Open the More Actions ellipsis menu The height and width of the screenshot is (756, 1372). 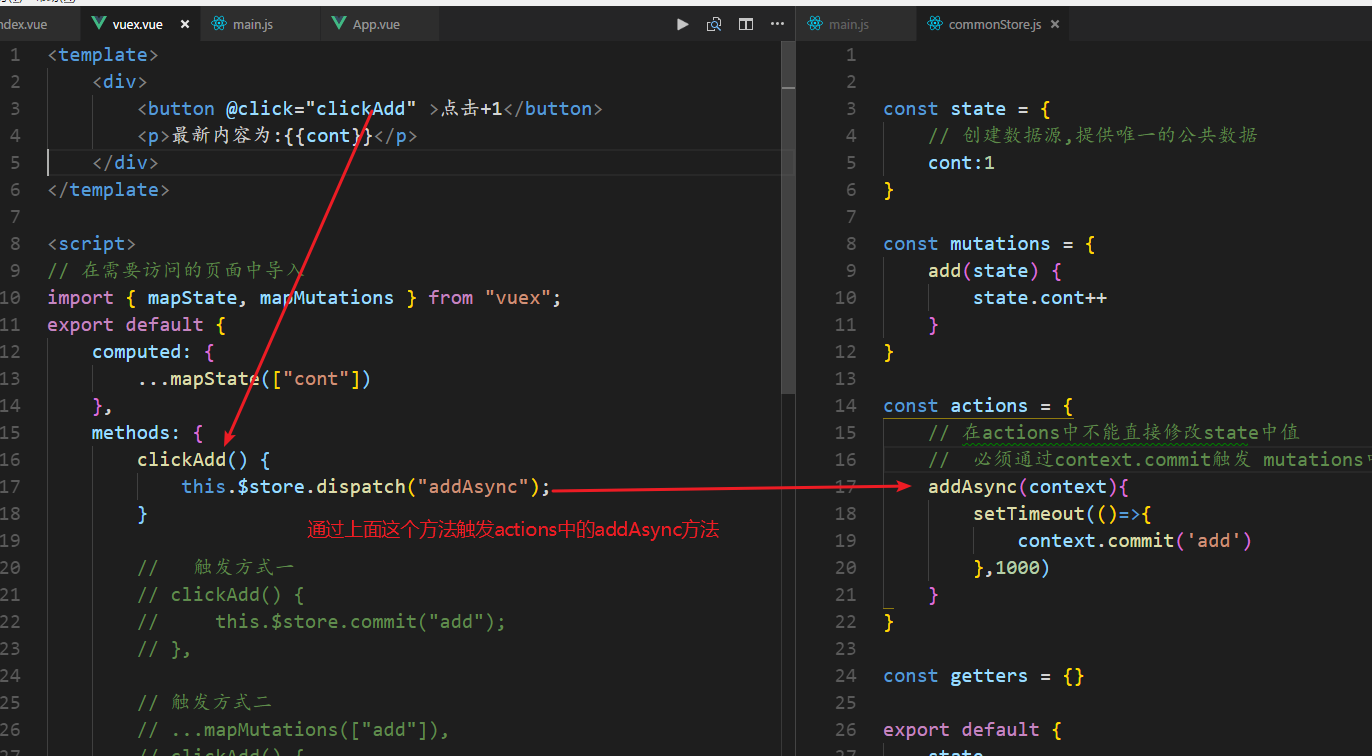click(x=777, y=24)
